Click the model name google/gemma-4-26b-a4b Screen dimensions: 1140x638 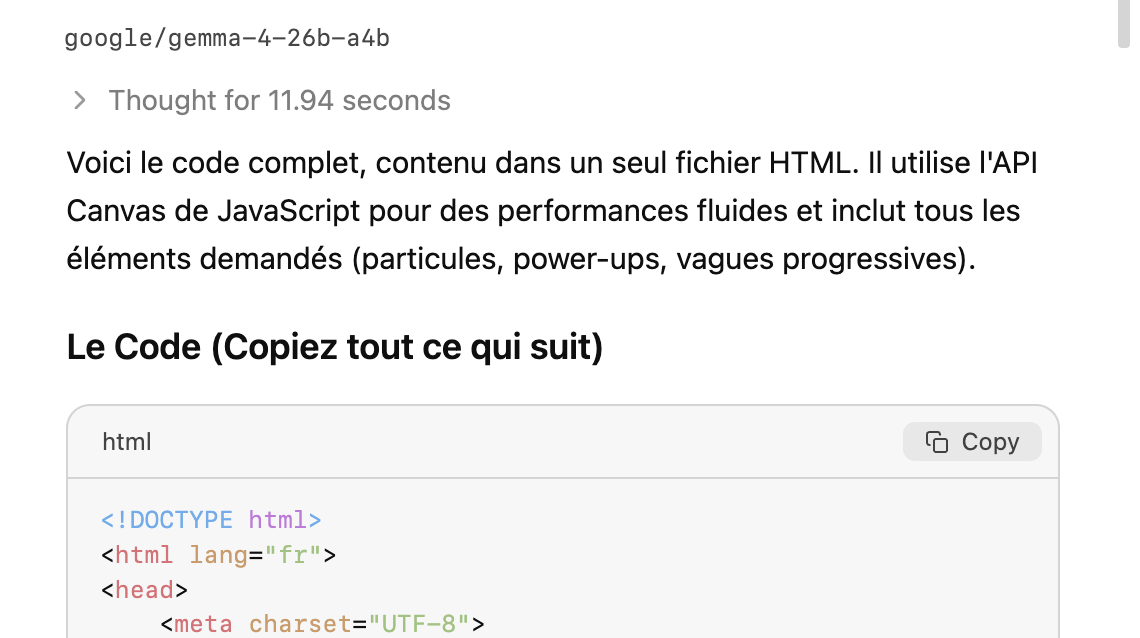(x=227, y=39)
